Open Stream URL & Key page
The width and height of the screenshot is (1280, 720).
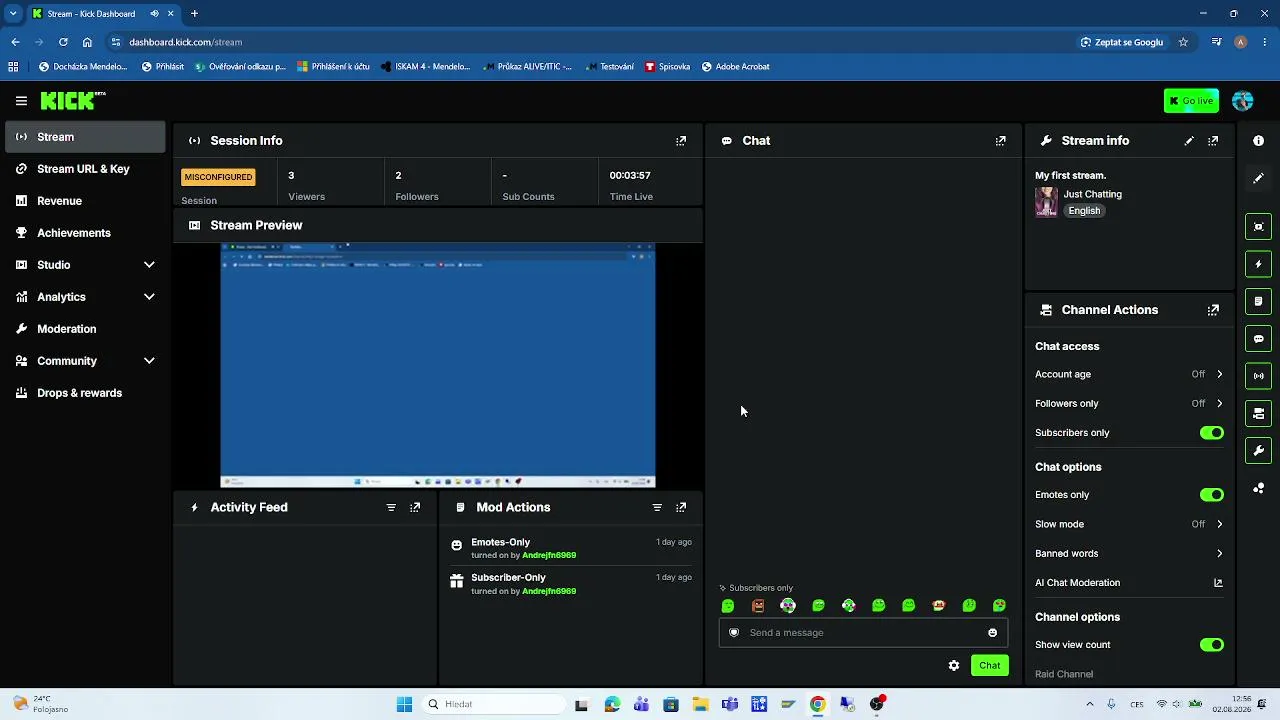click(85, 169)
